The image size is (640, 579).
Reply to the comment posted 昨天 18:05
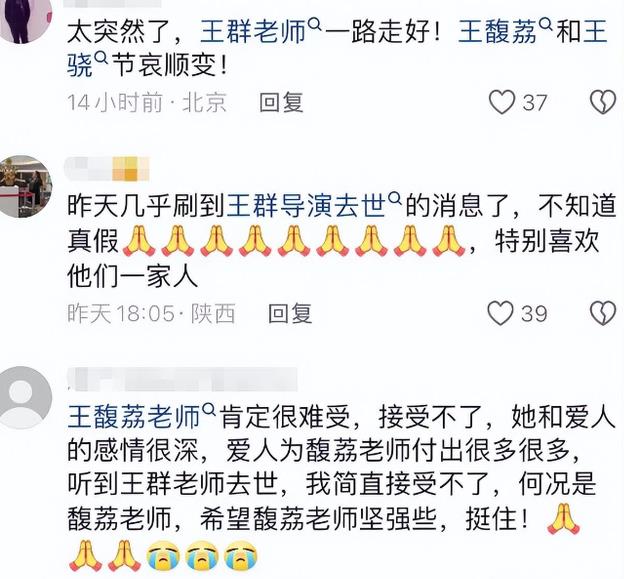[x=290, y=313]
